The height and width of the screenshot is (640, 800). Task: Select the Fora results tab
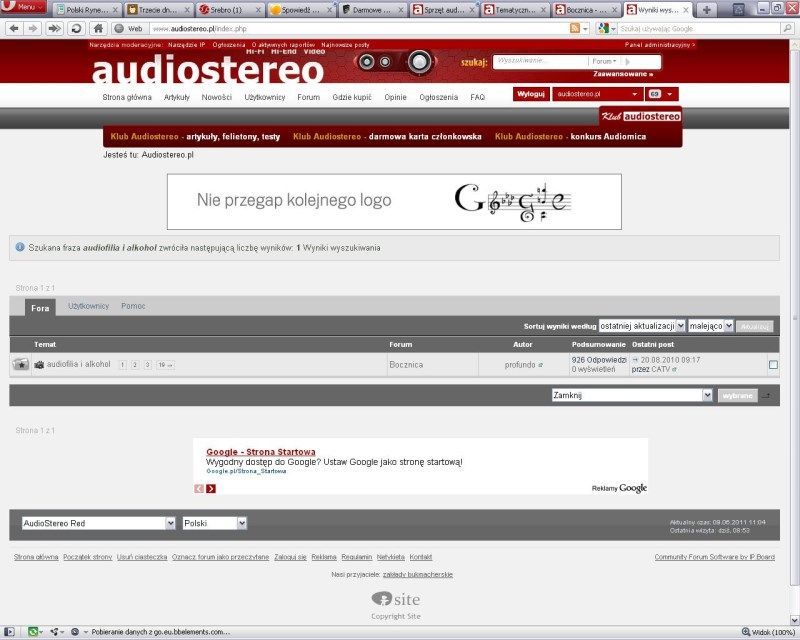point(40,308)
